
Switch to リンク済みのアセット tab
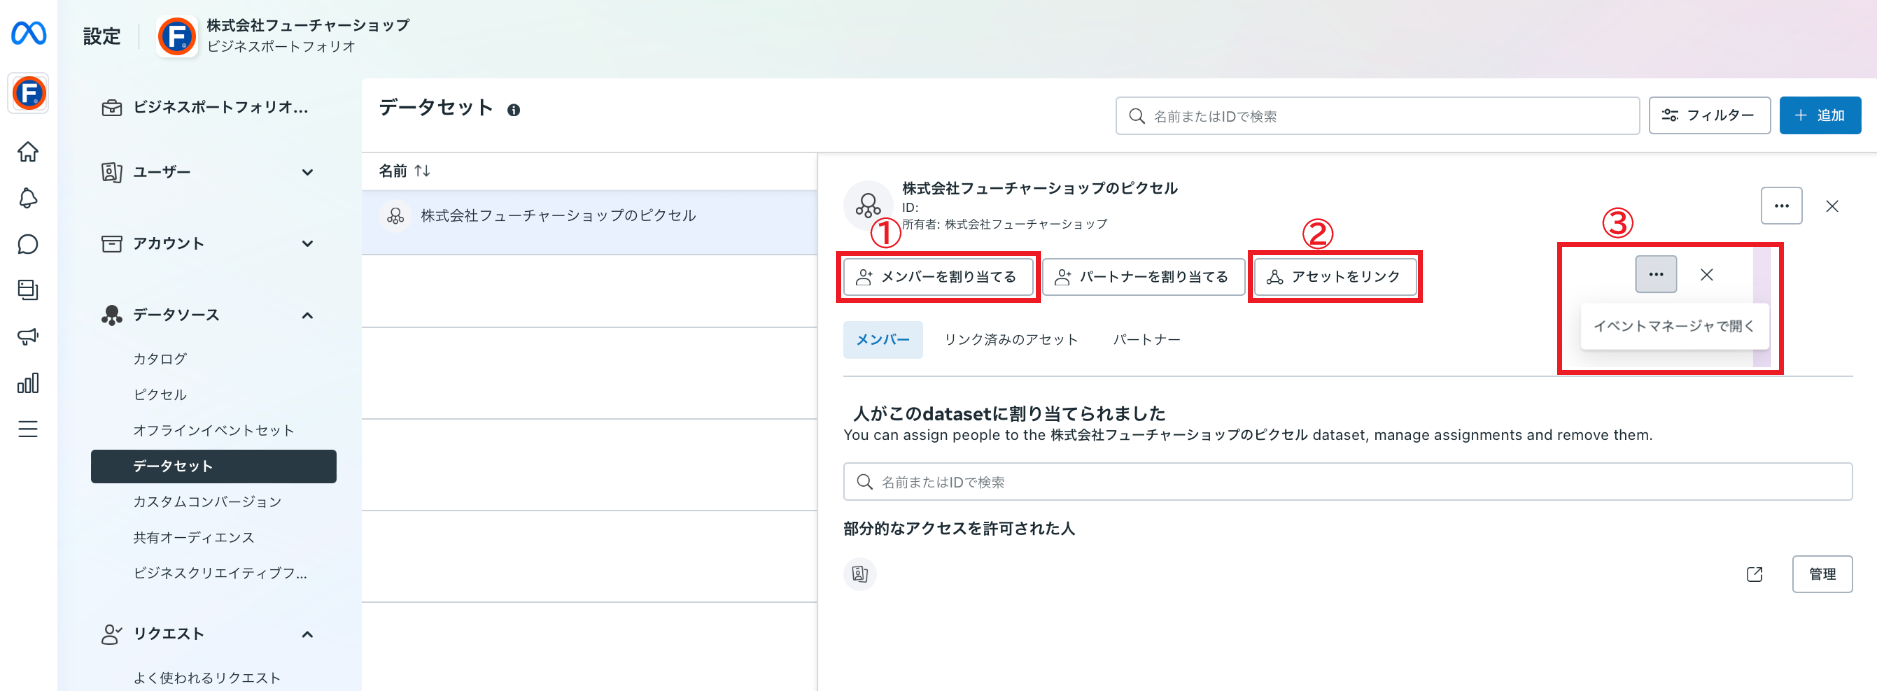point(1011,340)
